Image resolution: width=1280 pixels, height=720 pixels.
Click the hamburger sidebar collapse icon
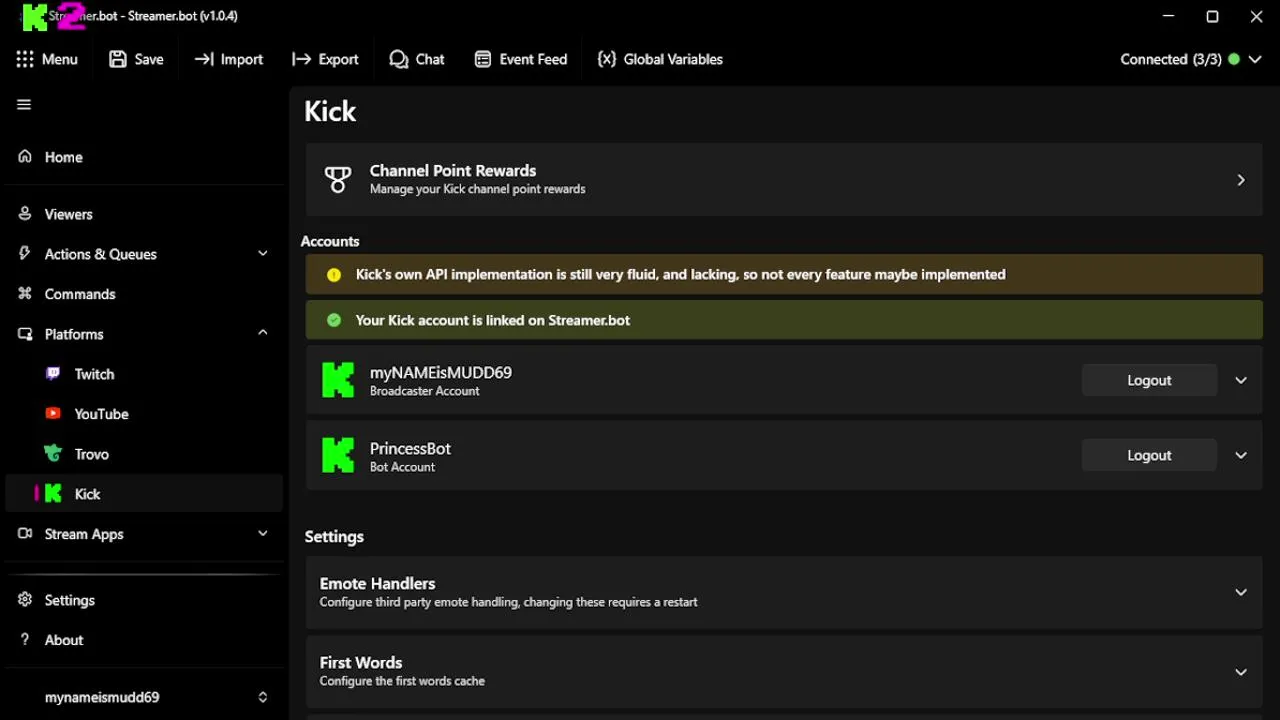click(x=24, y=105)
